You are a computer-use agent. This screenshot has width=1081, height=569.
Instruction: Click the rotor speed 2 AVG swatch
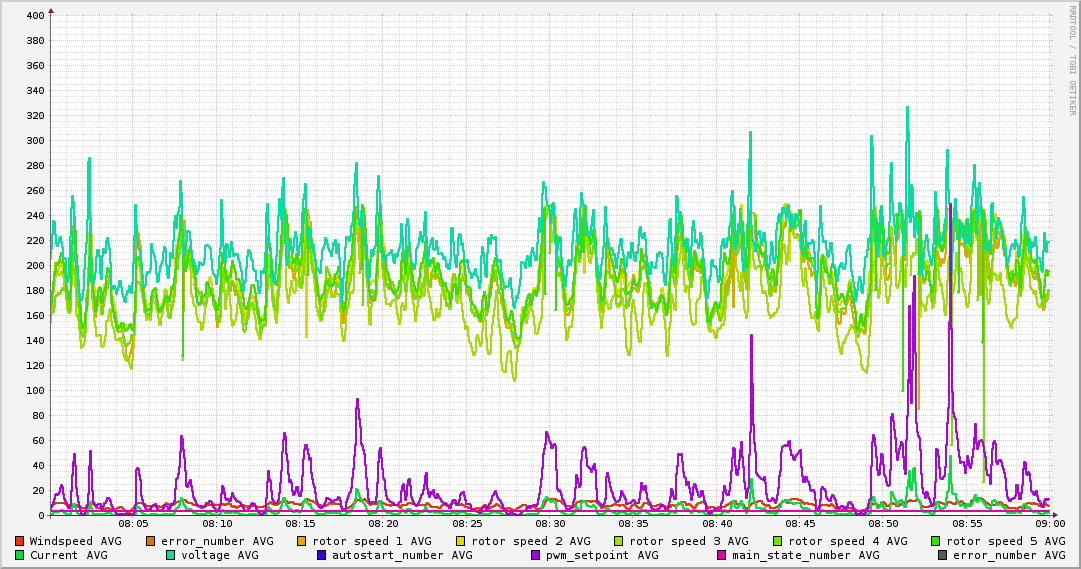(461, 541)
